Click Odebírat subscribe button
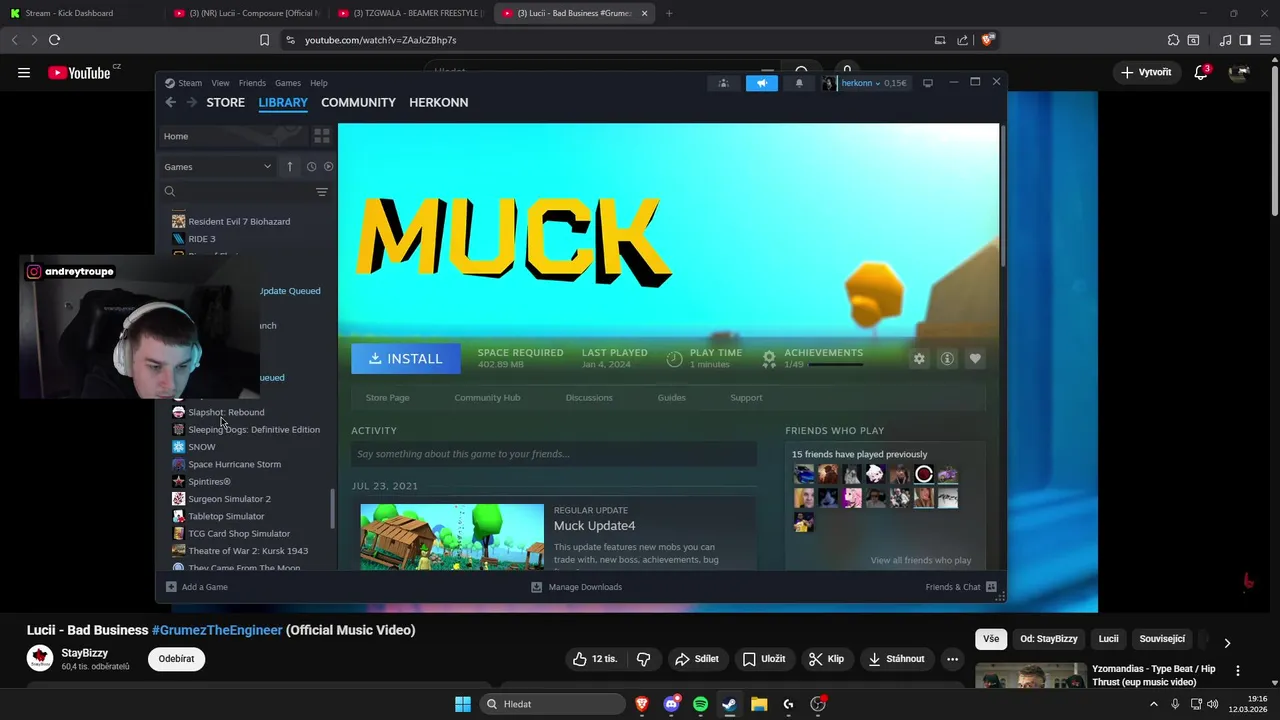The height and width of the screenshot is (720, 1280). pos(176,659)
